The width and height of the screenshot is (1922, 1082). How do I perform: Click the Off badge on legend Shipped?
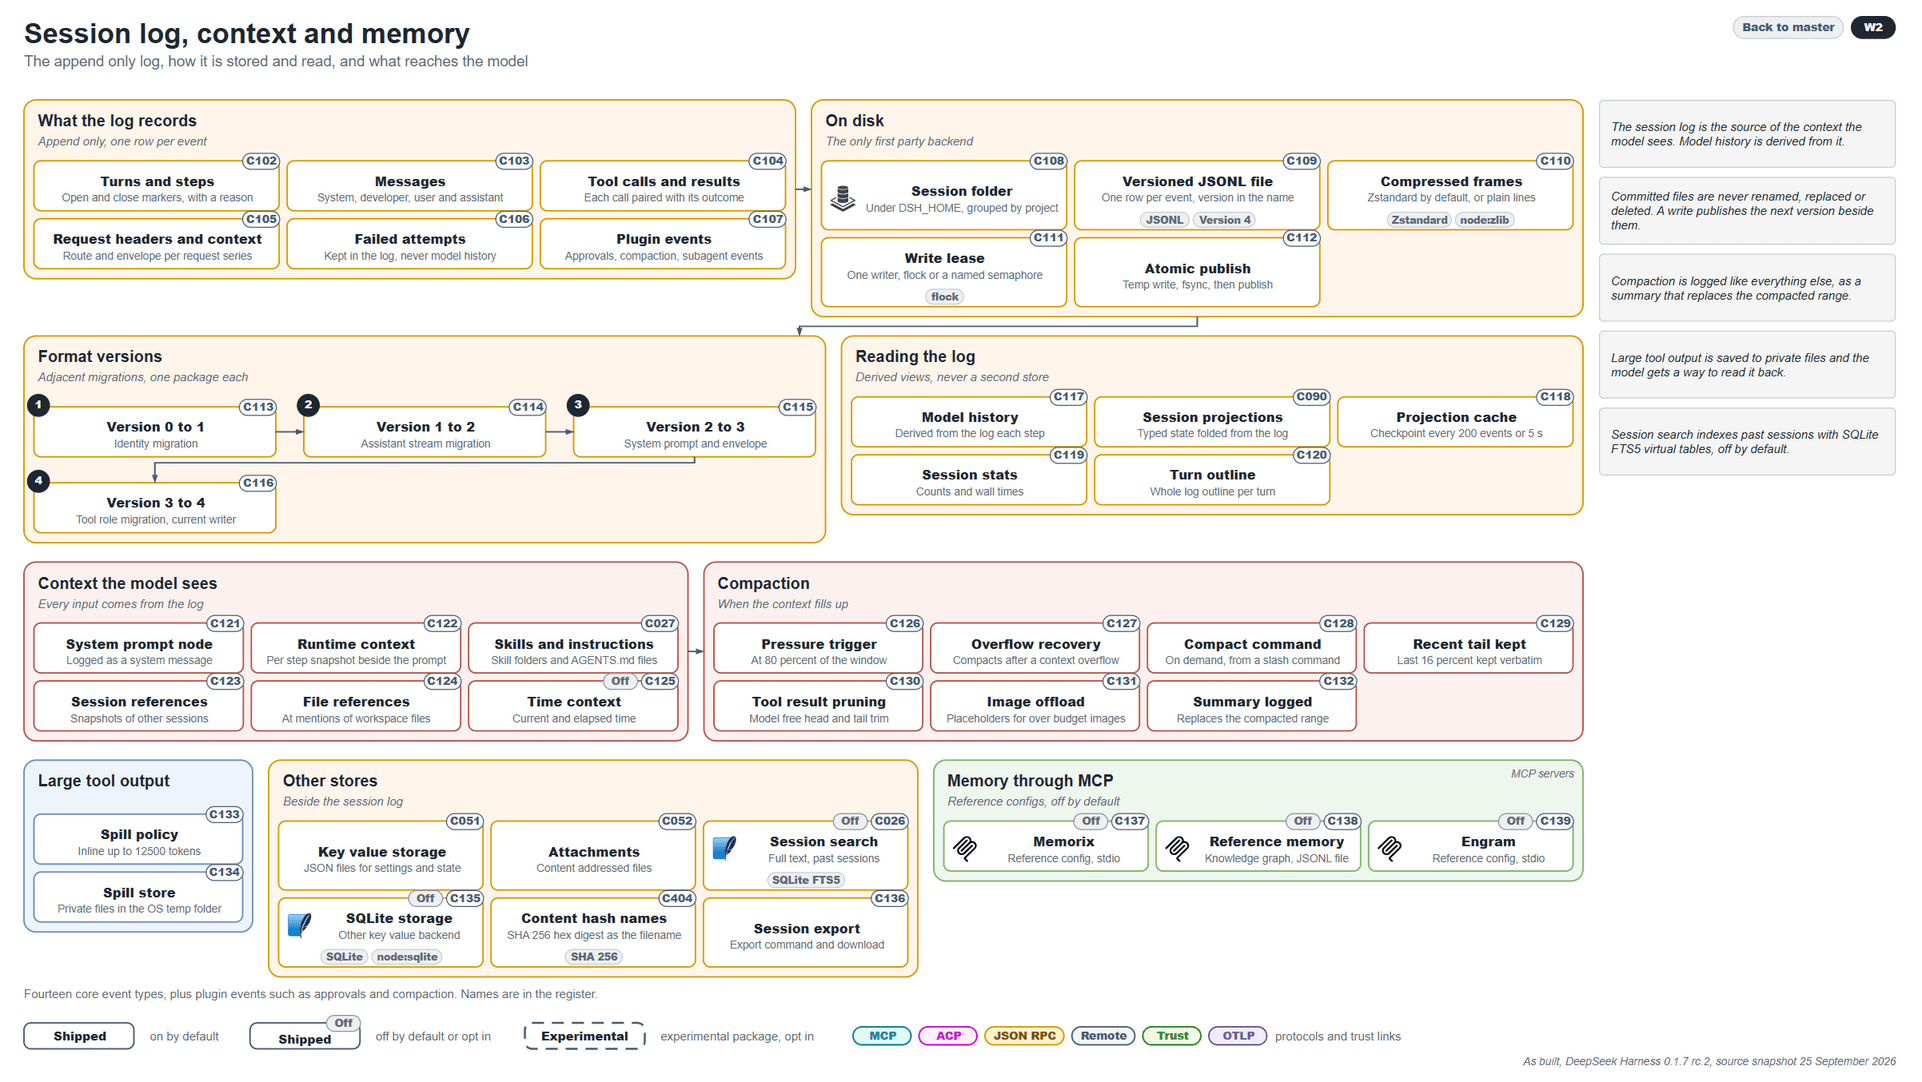point(344,1023)
